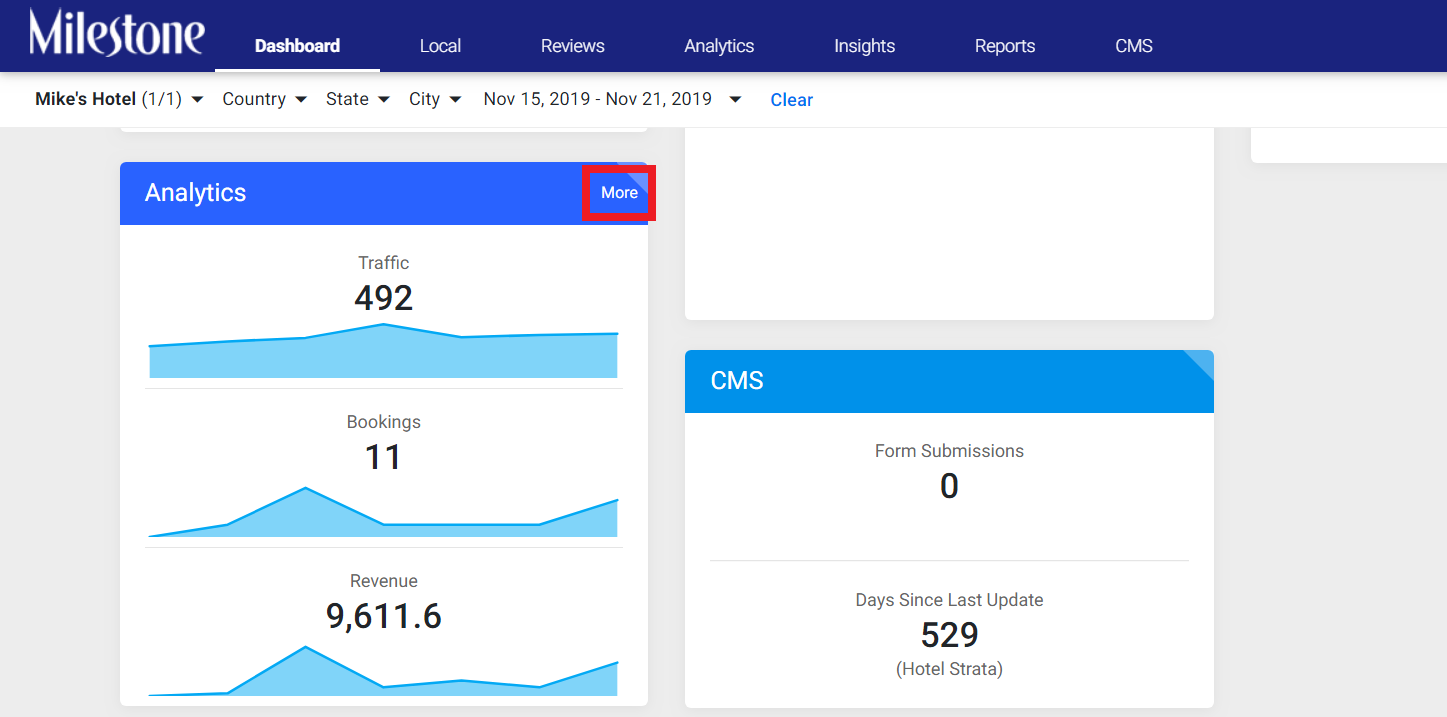Click the Bookings sparkline chart
The image size is (1447, 717).
pyautogui.click(x=384, y=512)
